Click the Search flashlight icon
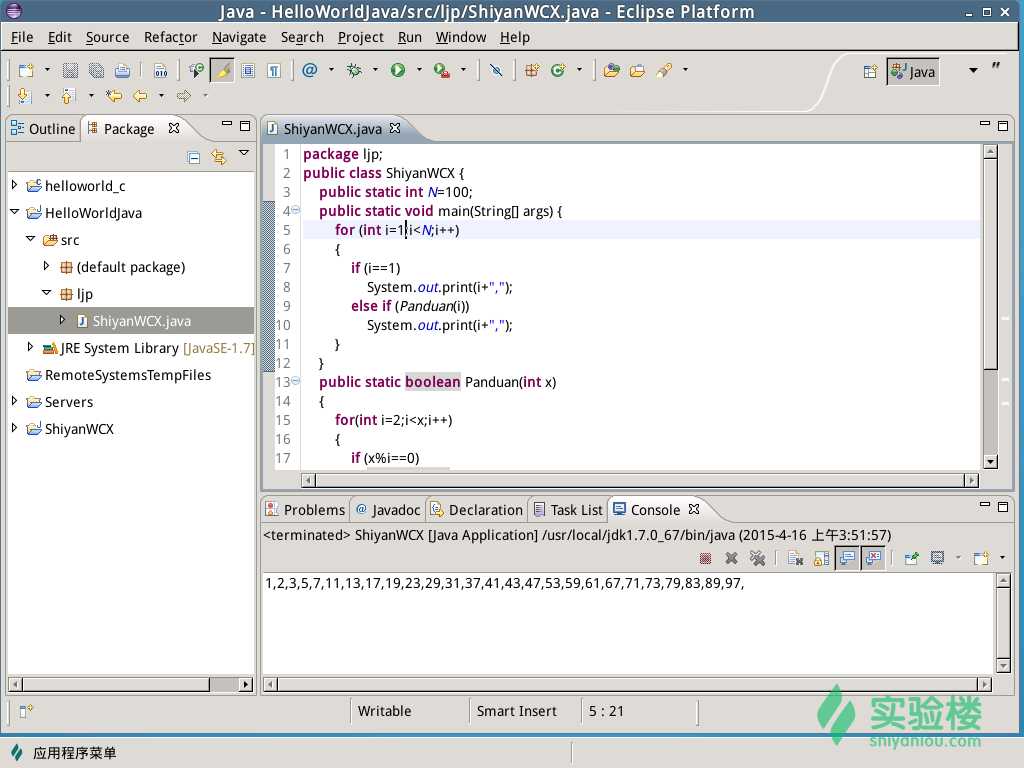Image resolution: width=1024 pixels, height=768 pixels. (664, 70)
